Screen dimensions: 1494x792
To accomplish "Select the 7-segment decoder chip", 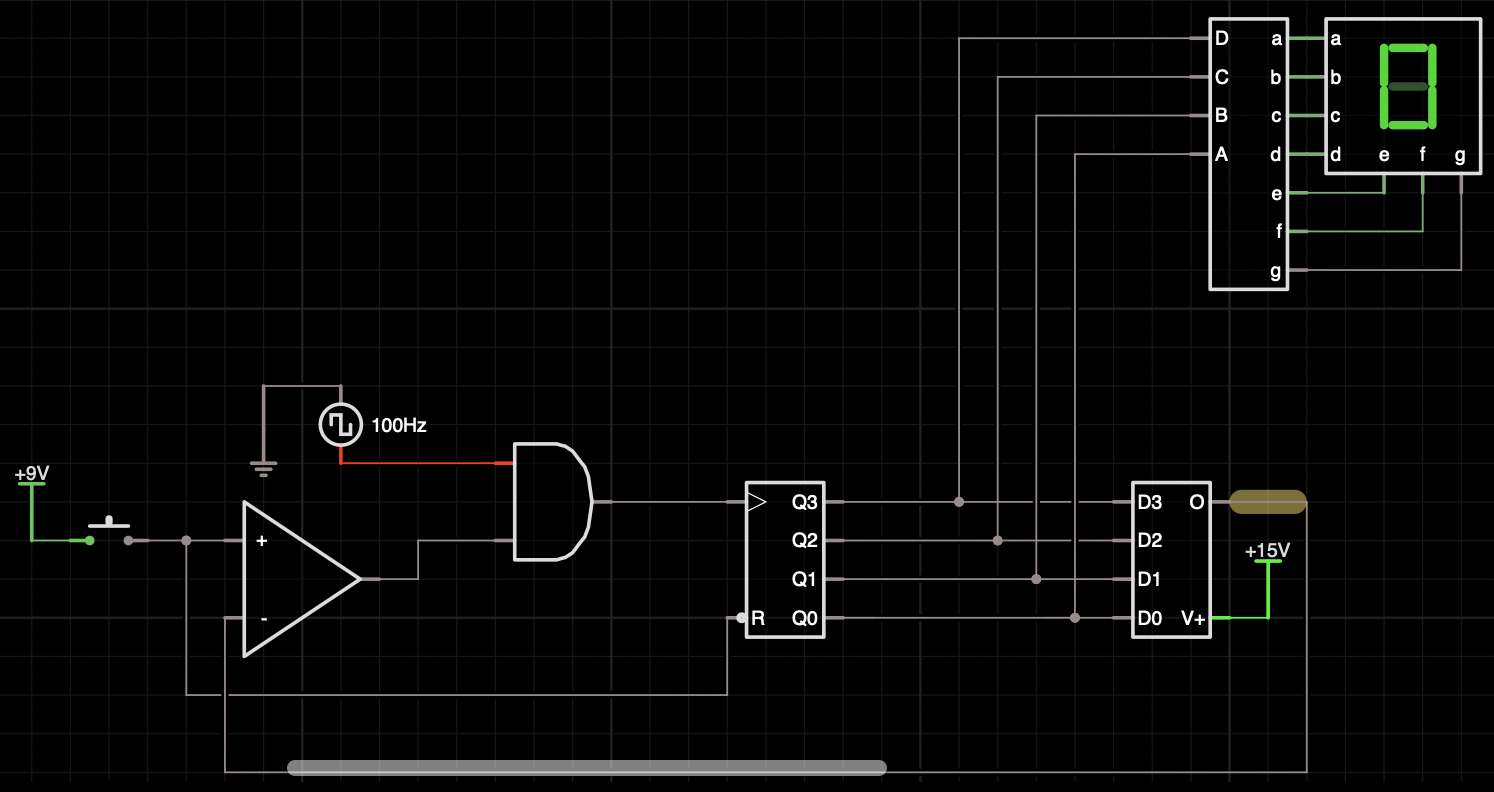I will (x=1248, y=154).
